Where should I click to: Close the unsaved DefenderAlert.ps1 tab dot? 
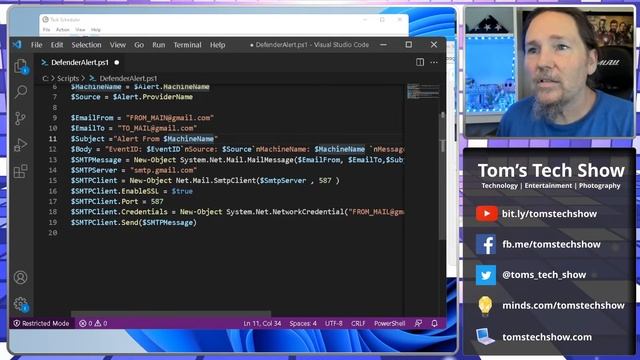click(x=117, y=62)
